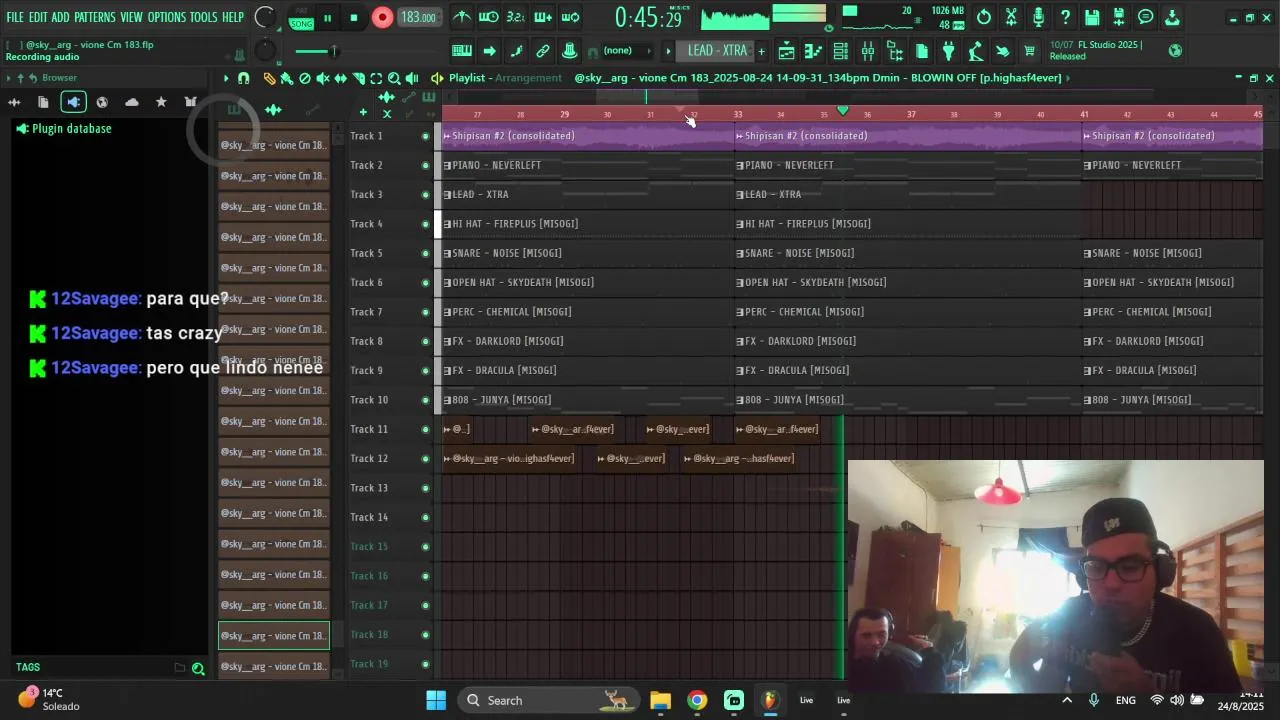Viewport: 1280px width, 720px height.
Task: Pause playback
Action: [x=327, y=17]
